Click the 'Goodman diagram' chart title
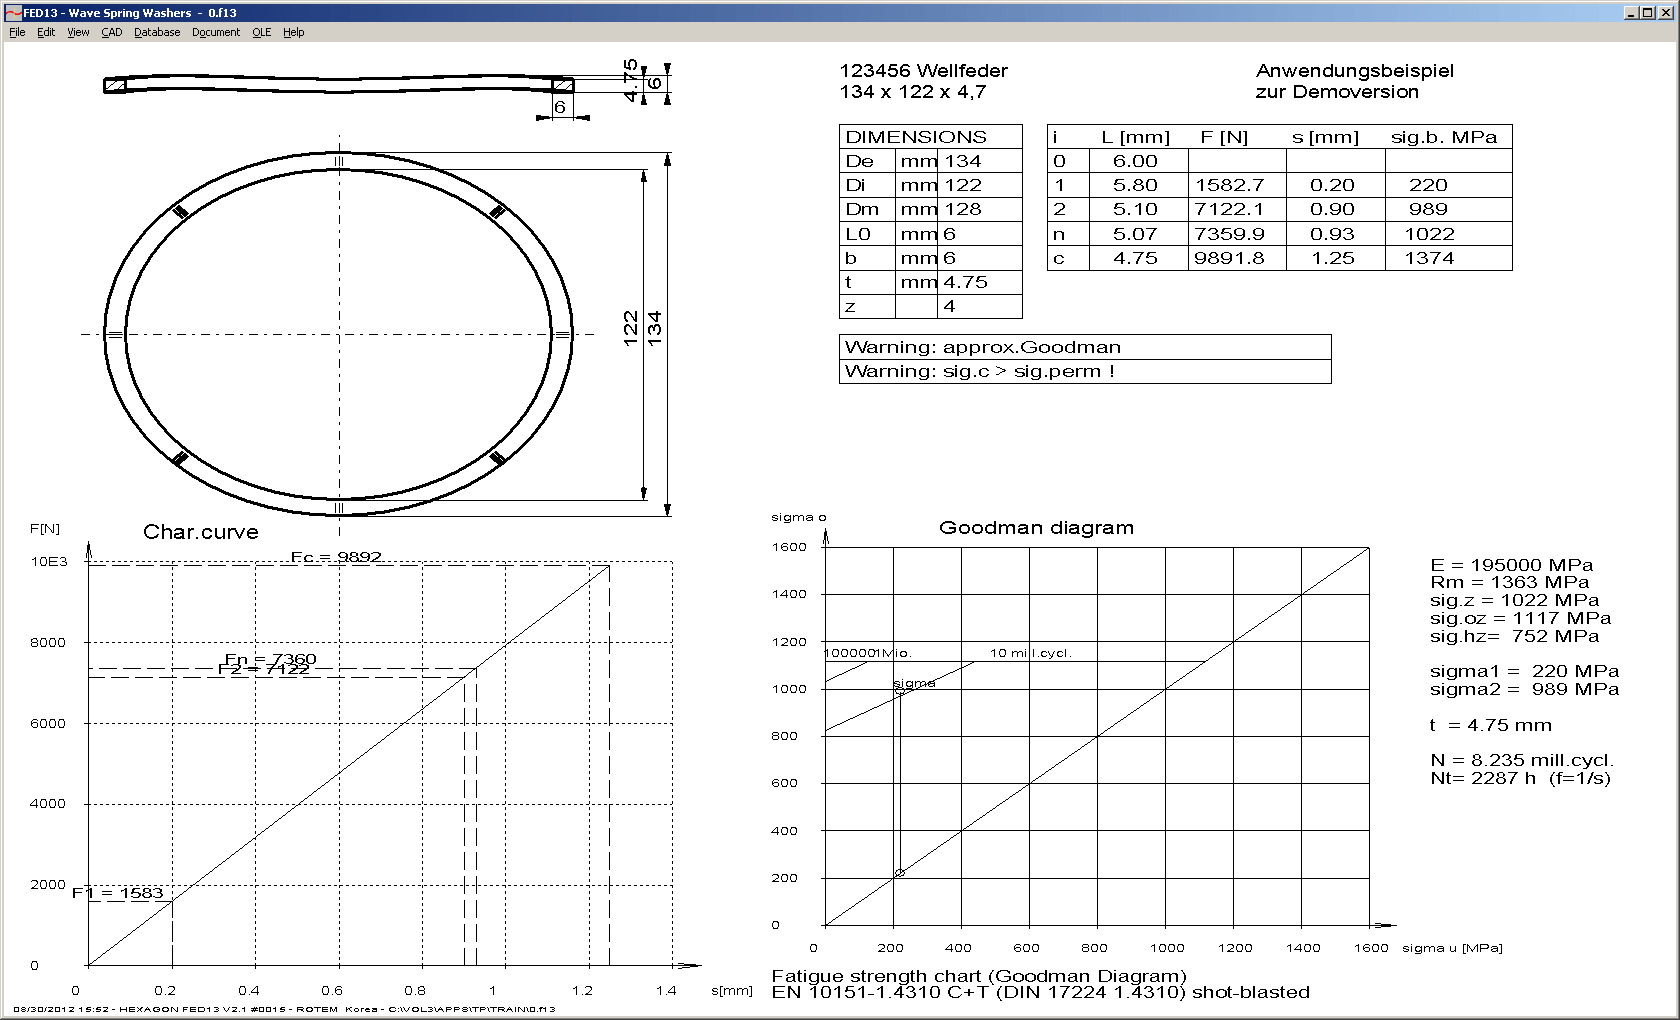The width and height of the screenshot is (1680, 1020). pos(1036,528)
